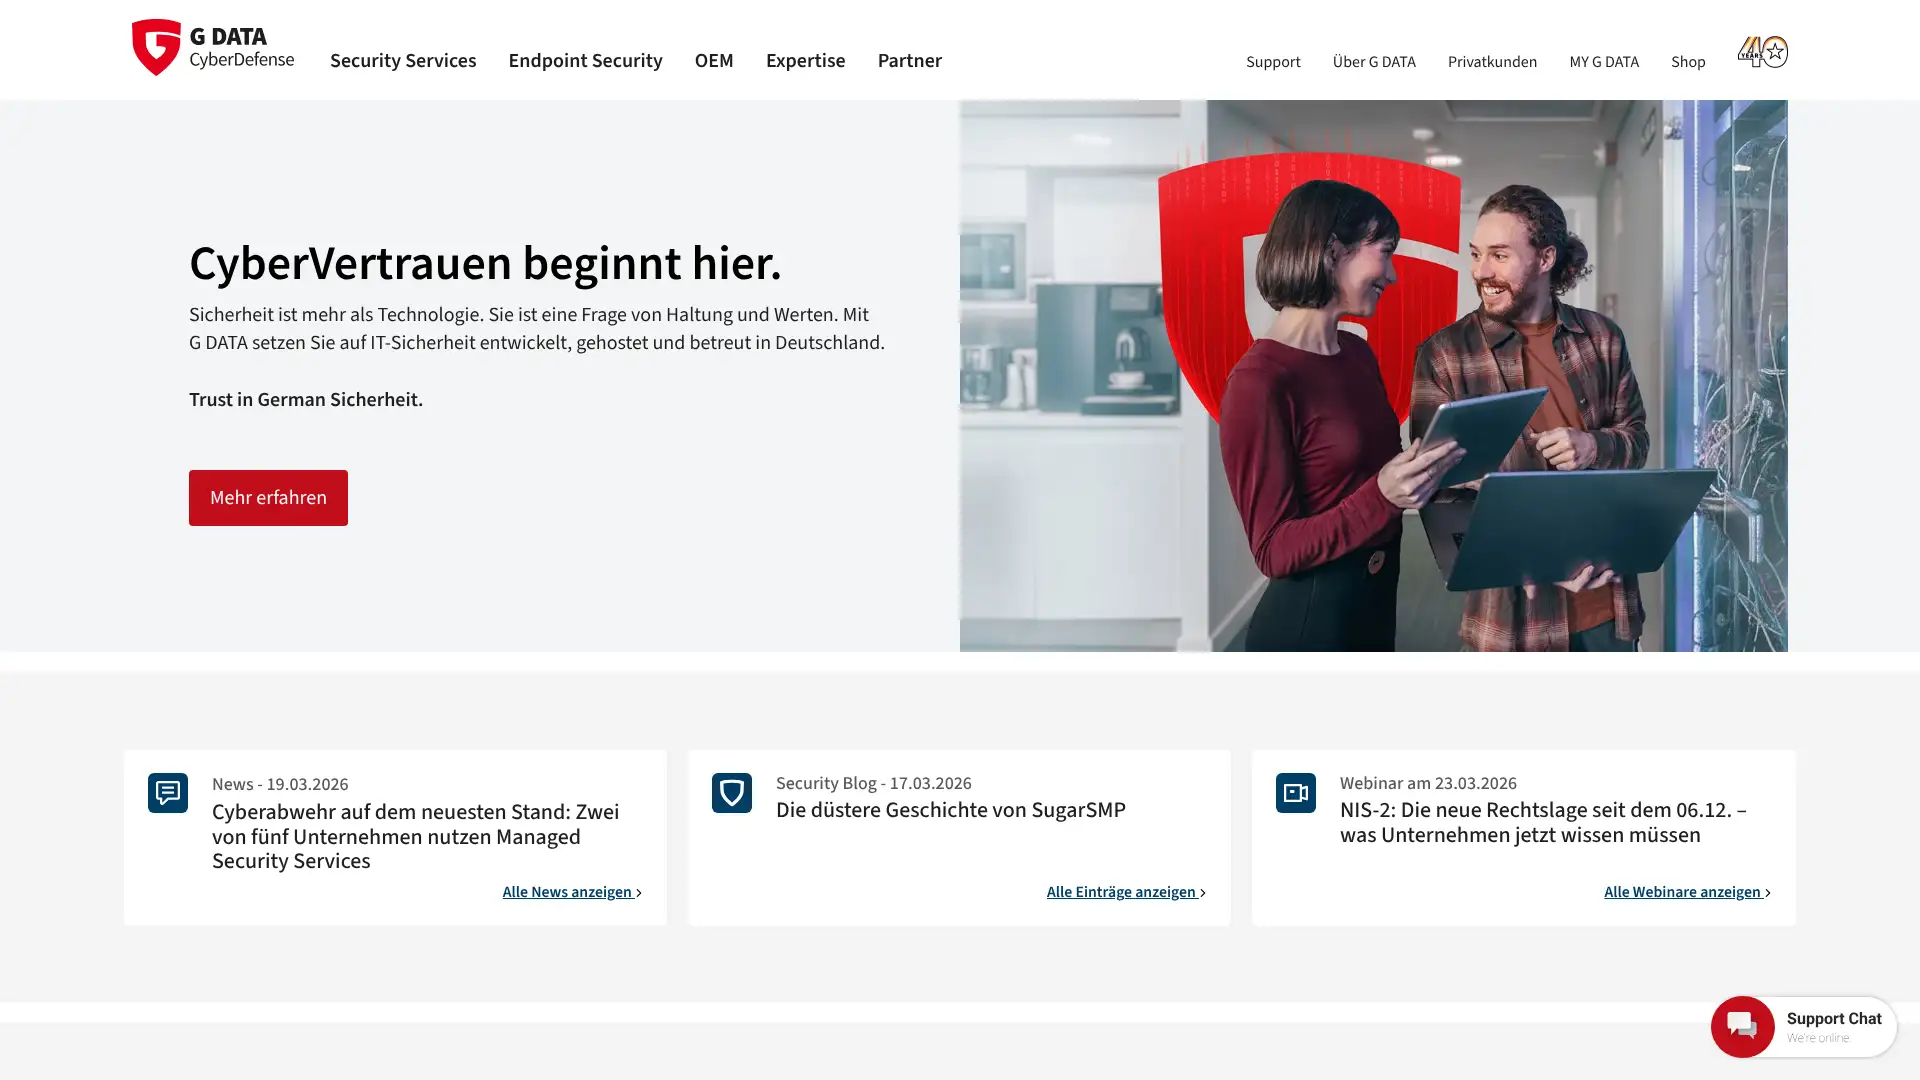This screenshot has height=1080, width=1920.
Task: Open the OEM menu item
Action: click(x=714, y=61)
